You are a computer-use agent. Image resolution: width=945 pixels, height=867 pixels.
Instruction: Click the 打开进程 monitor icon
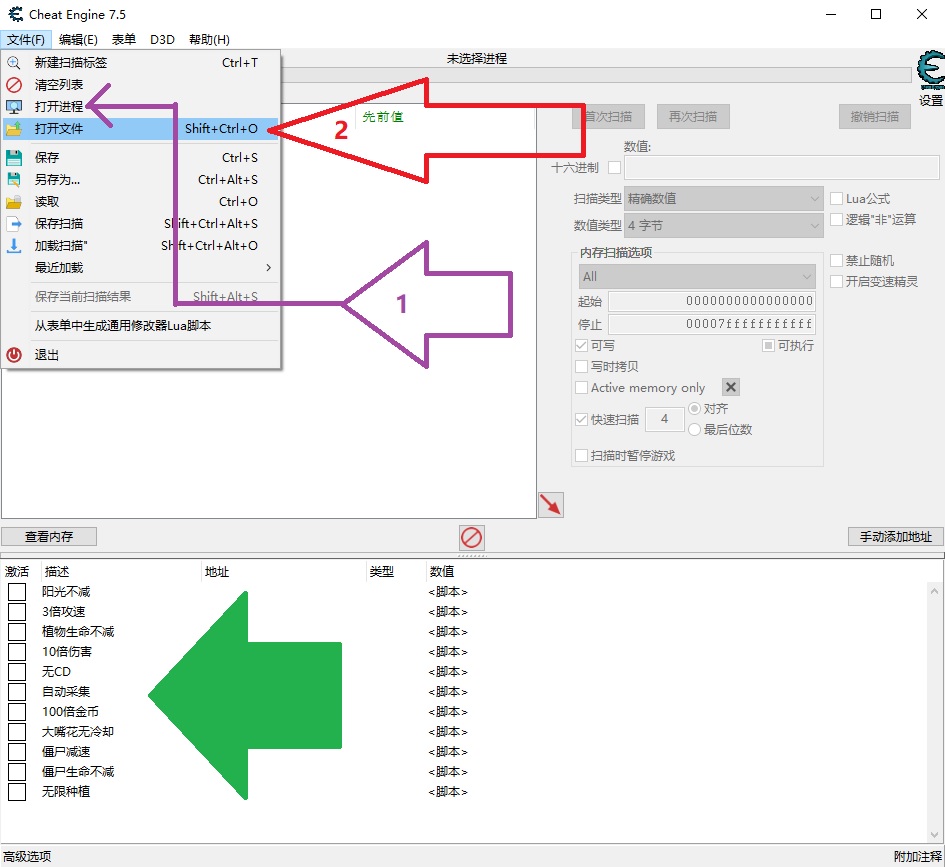[14, 107]
